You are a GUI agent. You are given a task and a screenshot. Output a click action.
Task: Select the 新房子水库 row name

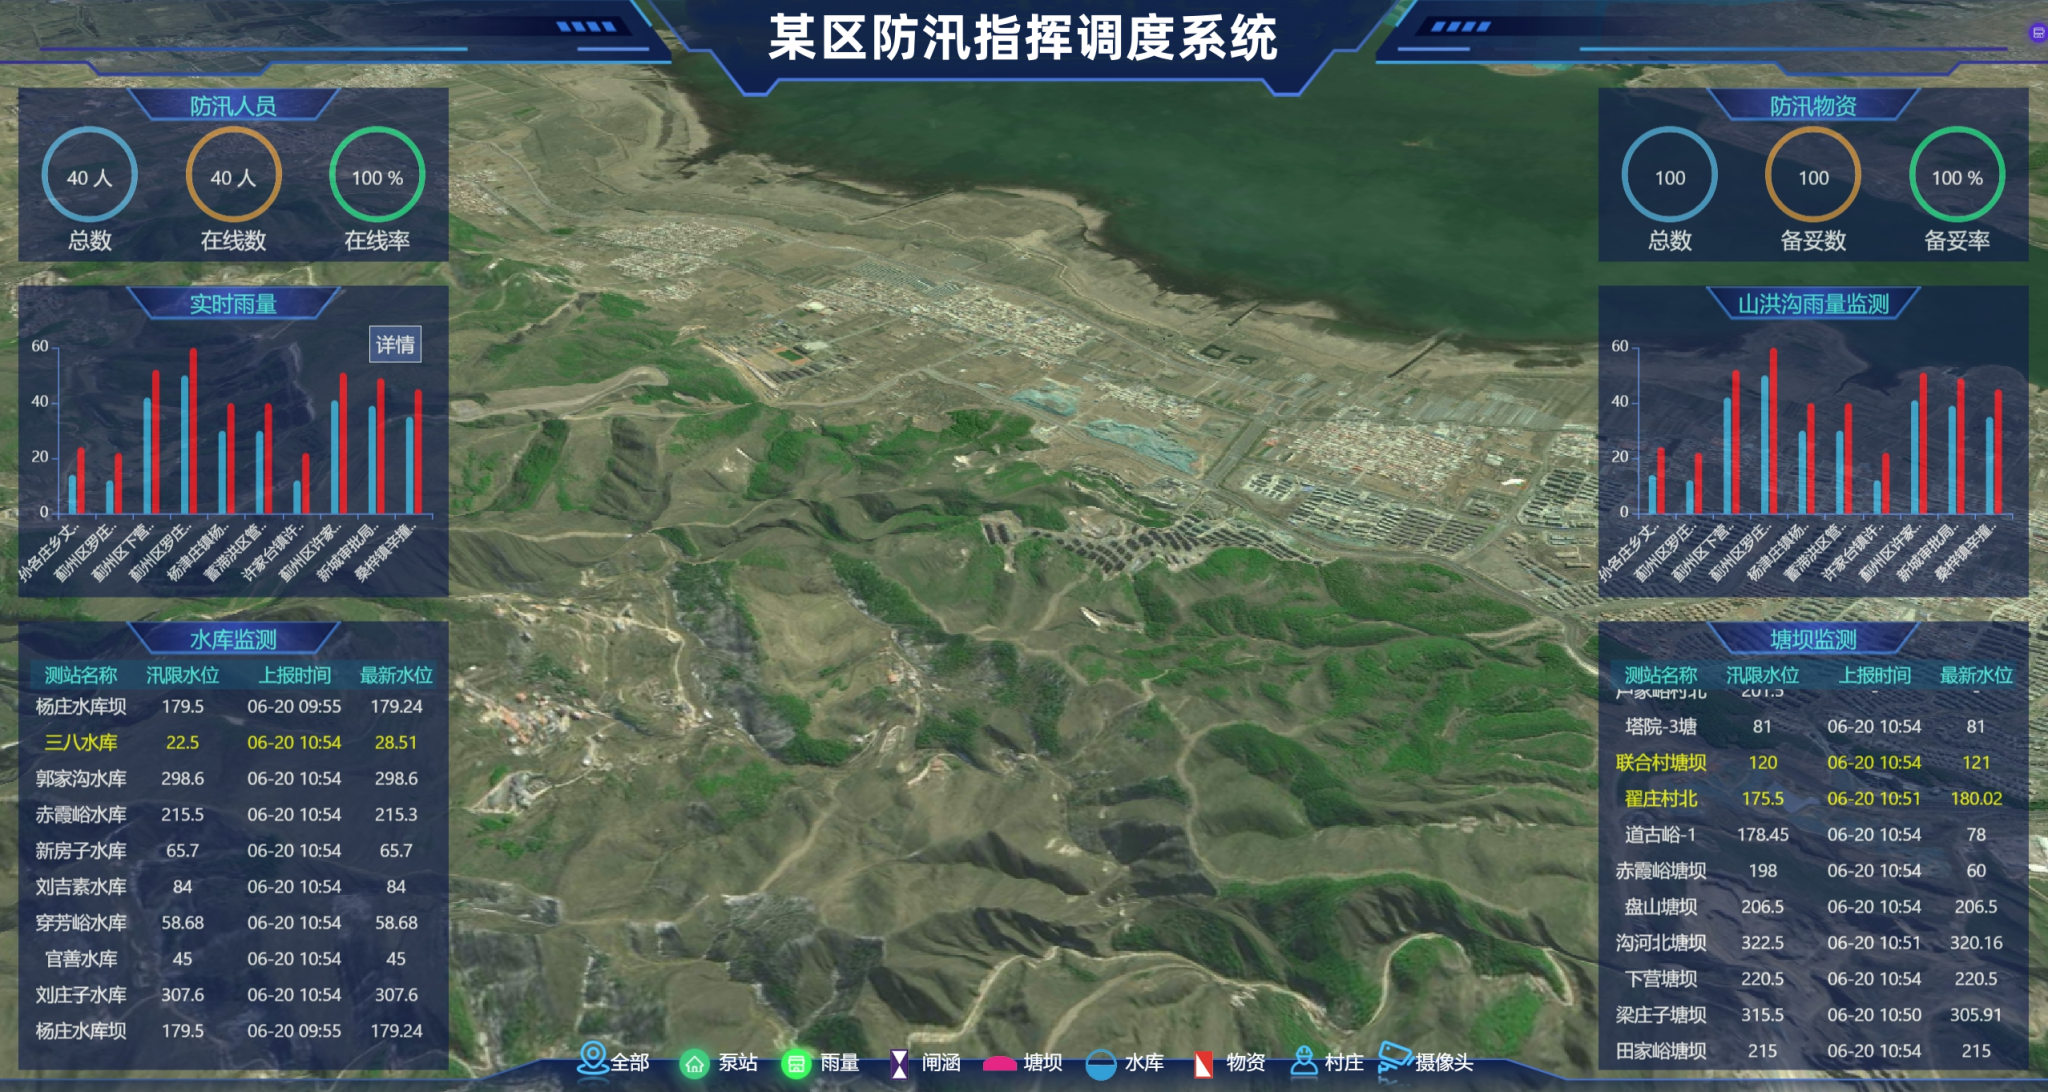[x=81, y=850]
